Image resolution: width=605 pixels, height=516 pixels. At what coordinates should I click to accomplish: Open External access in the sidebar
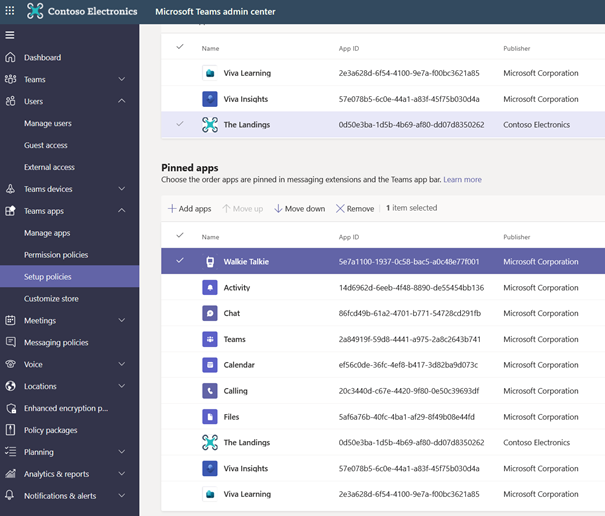(49, 167)
